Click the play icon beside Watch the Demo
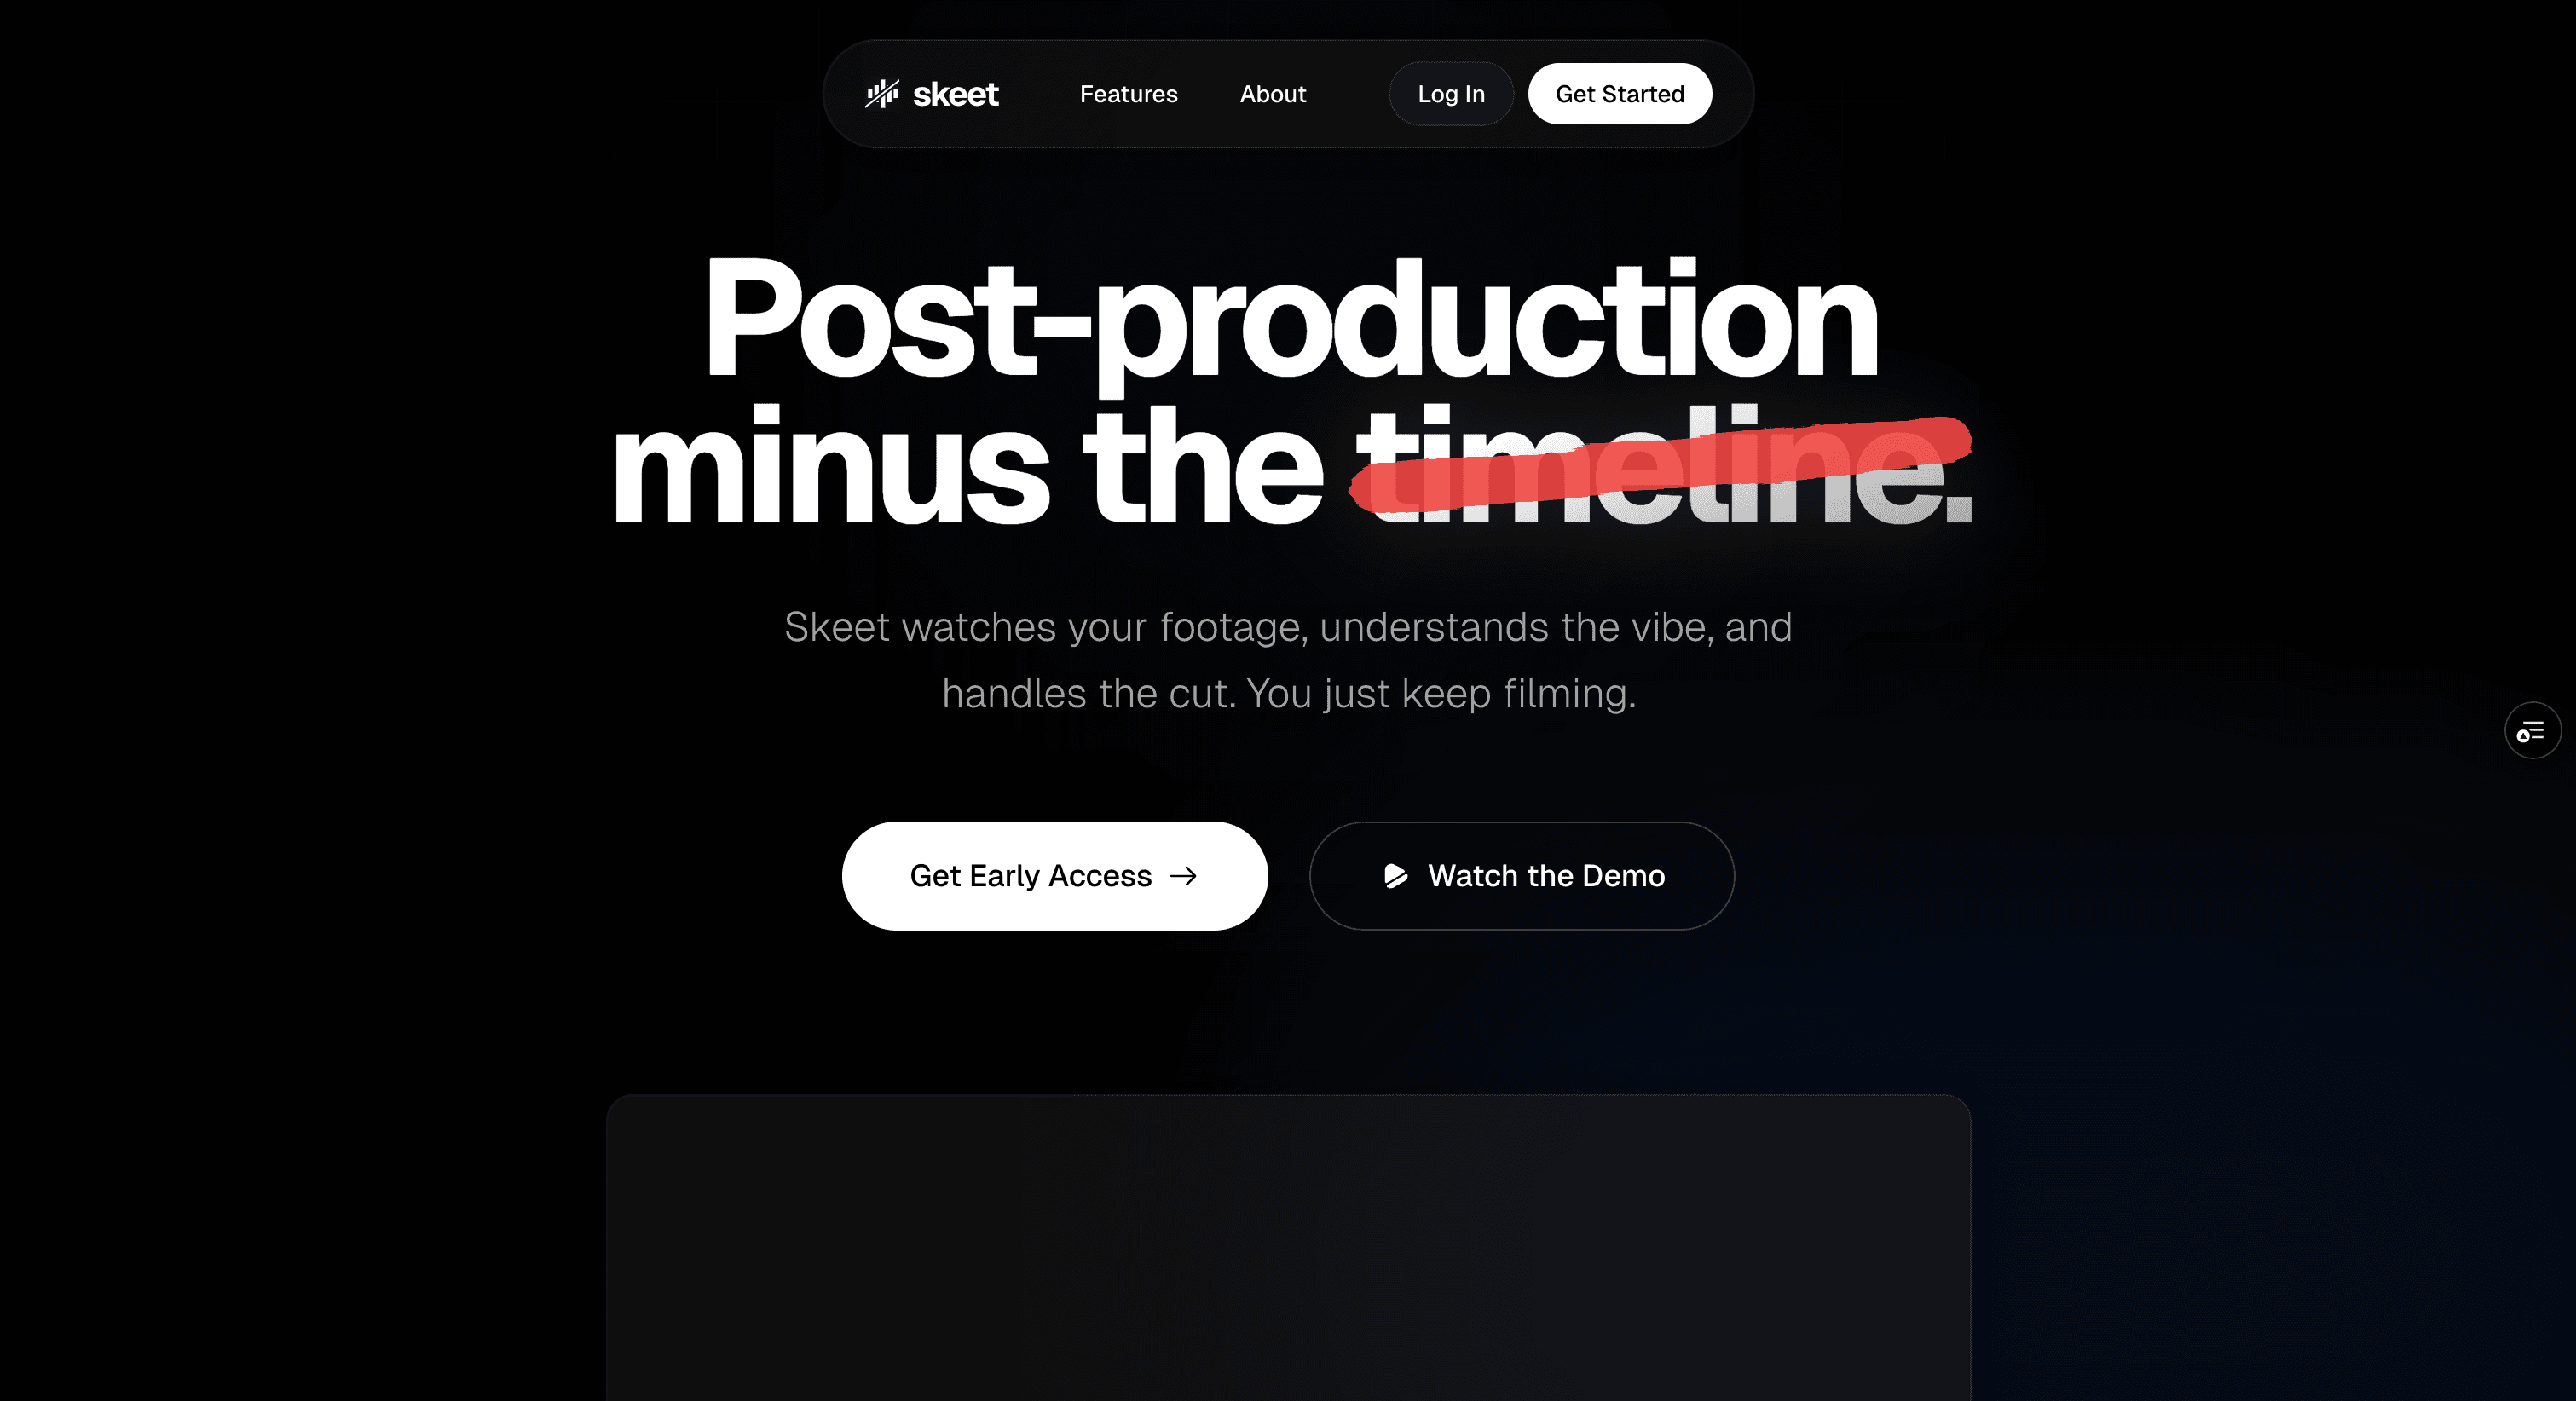Viewport: 2576px width, 1401px height. click(1395, 876)
